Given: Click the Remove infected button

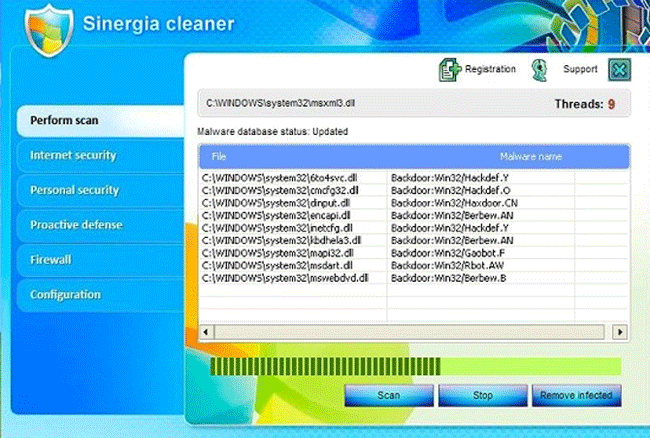Looking at the screenshot, I should 576,395.
